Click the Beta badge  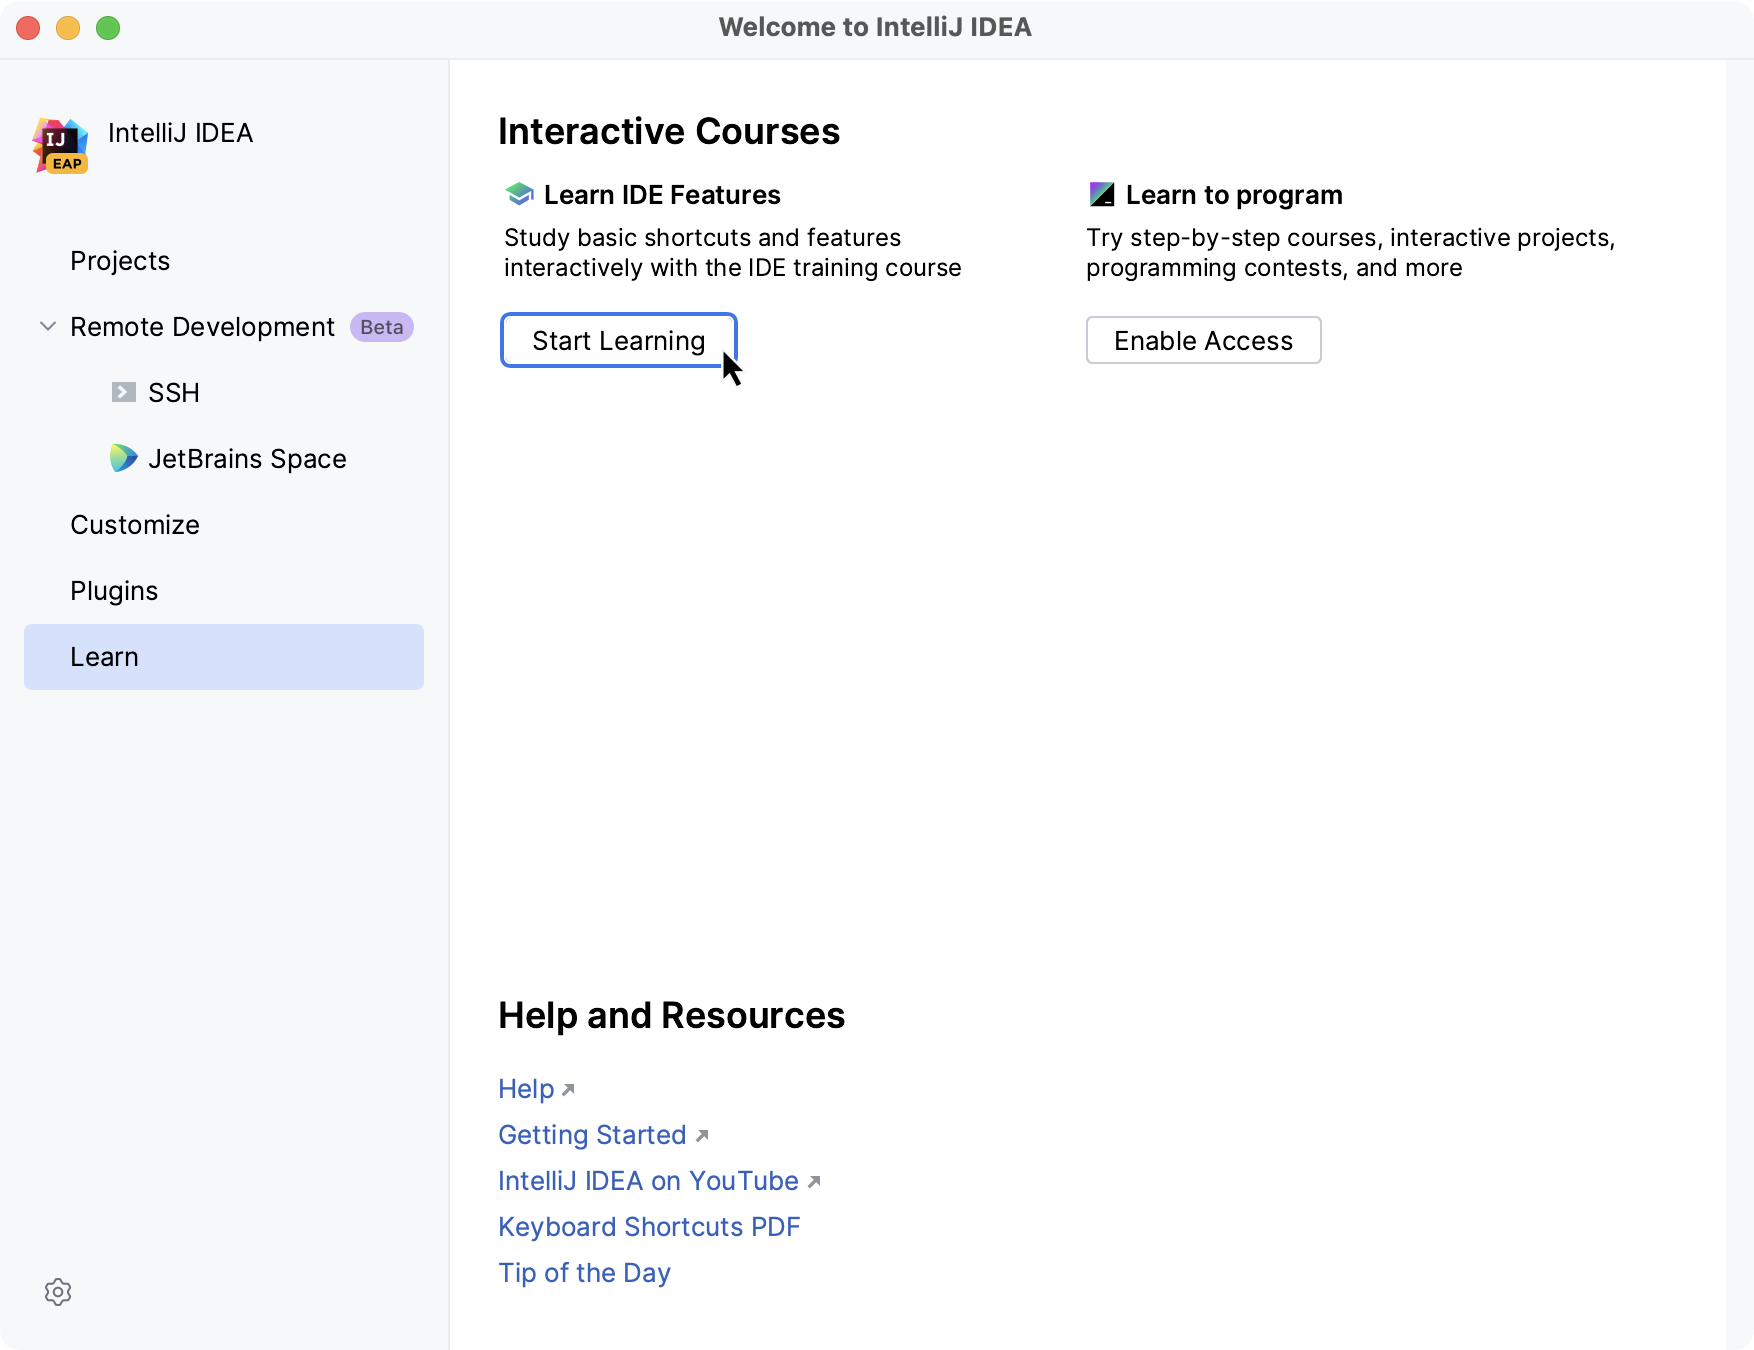click(382, 327)
